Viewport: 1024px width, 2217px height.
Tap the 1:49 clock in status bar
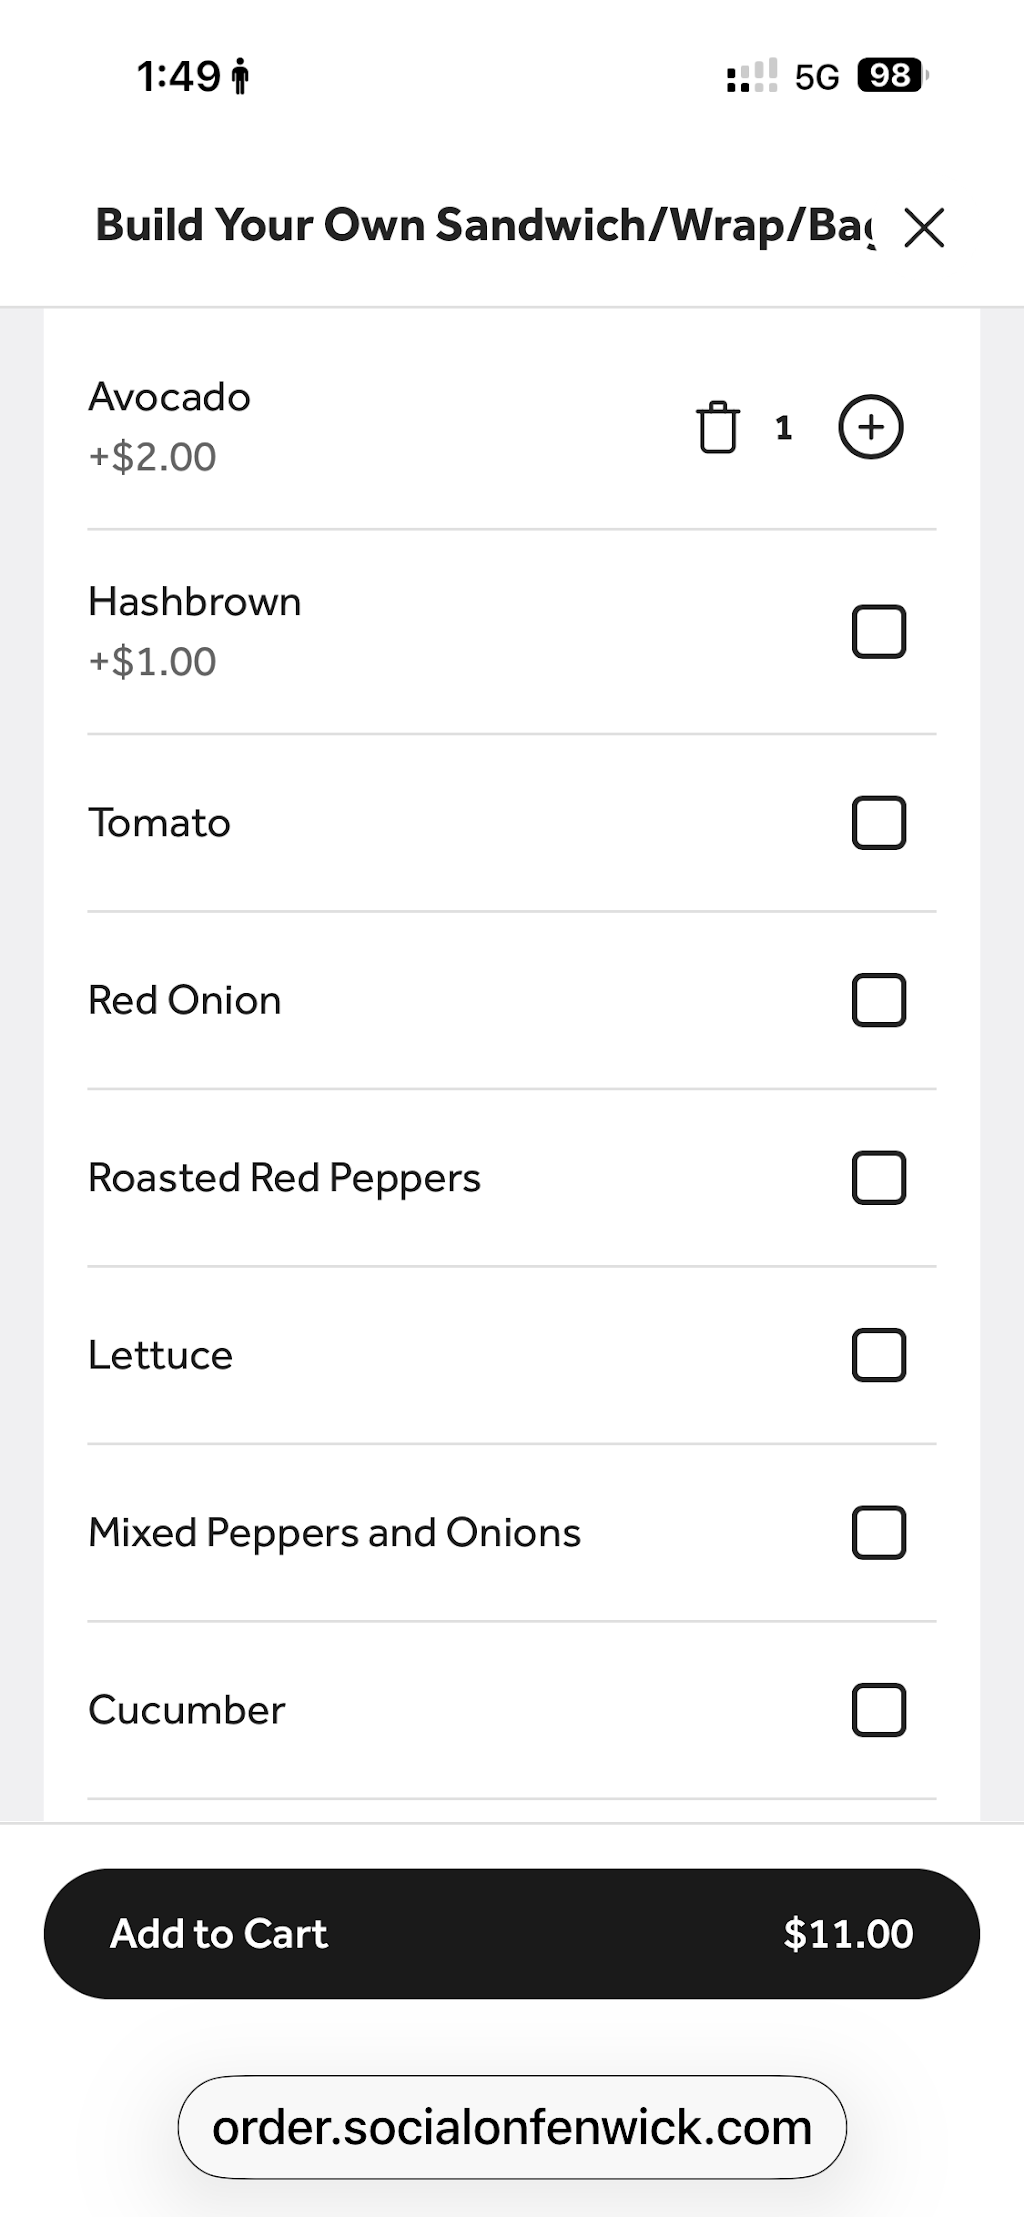[x=179, y=77]
